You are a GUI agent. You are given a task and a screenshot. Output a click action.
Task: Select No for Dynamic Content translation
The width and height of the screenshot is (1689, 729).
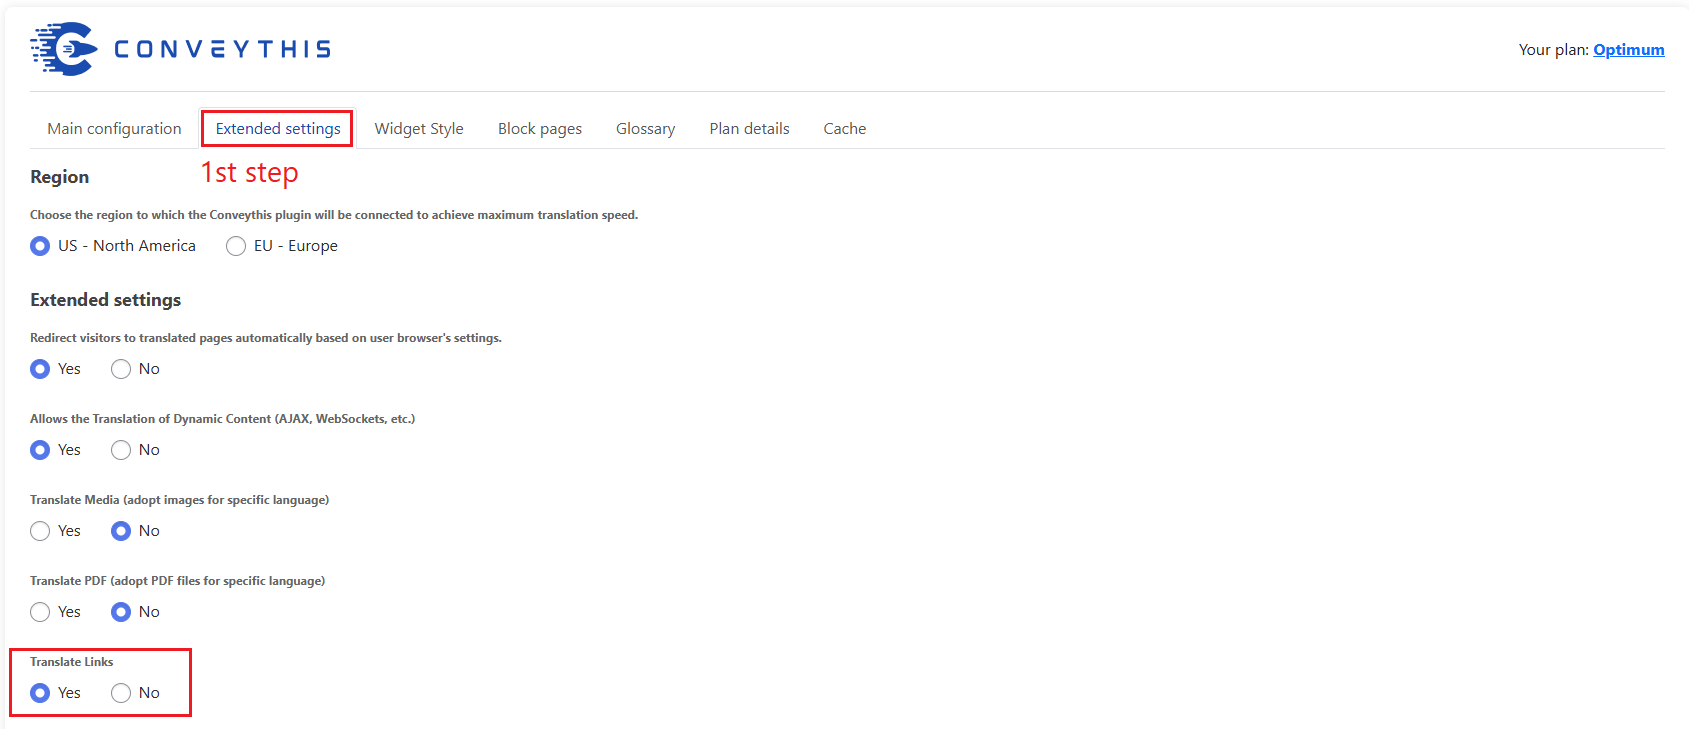(121, 450)
